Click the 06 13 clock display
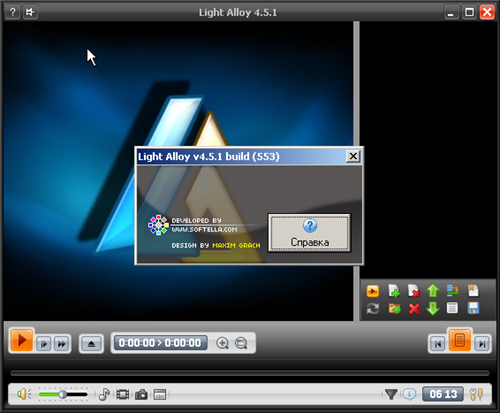 443,394
